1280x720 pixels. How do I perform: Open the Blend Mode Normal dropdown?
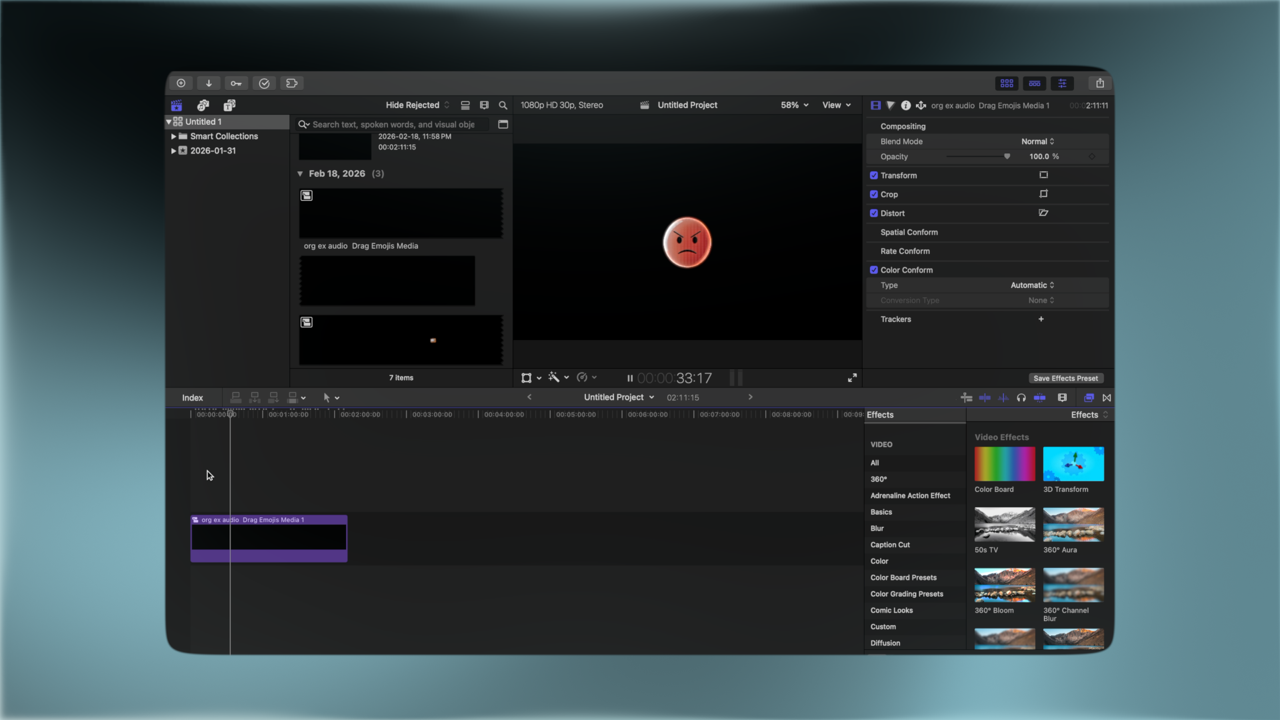(1037, 142)
